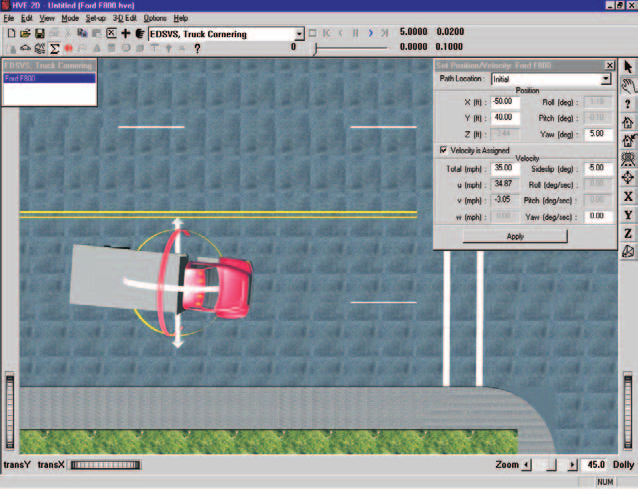Open the Mode menu

tap(70, 18)
